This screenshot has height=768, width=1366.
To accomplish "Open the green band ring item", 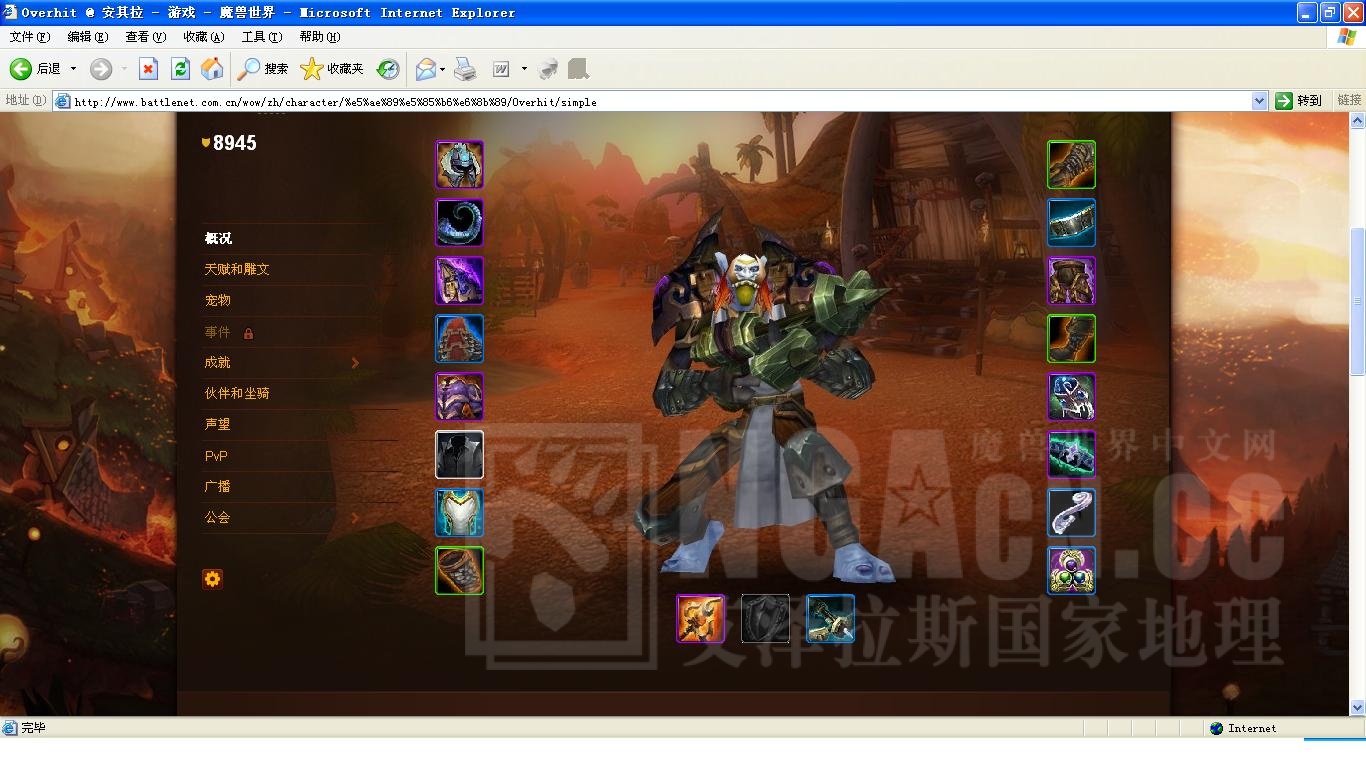I will pyautogui.click(x=1071, y=454).
